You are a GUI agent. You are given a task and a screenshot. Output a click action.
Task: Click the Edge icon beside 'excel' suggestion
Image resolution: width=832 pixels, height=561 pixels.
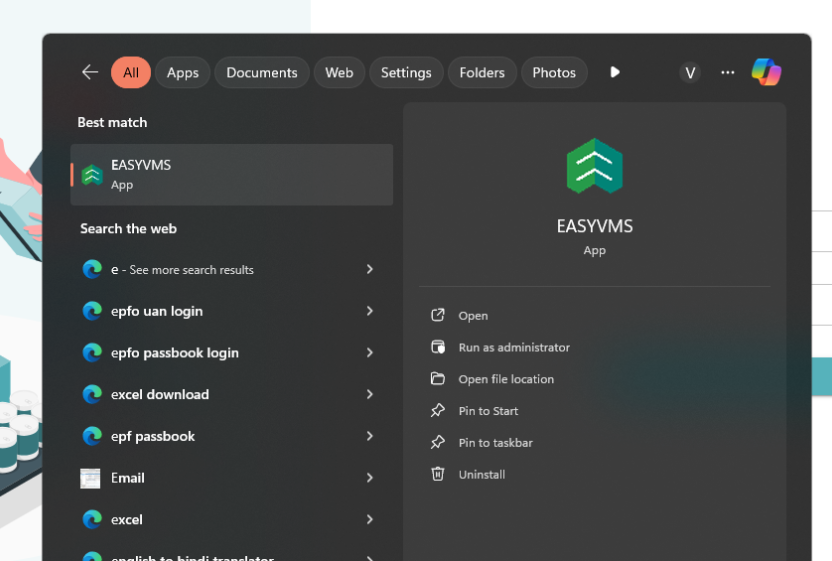point(92,519)
